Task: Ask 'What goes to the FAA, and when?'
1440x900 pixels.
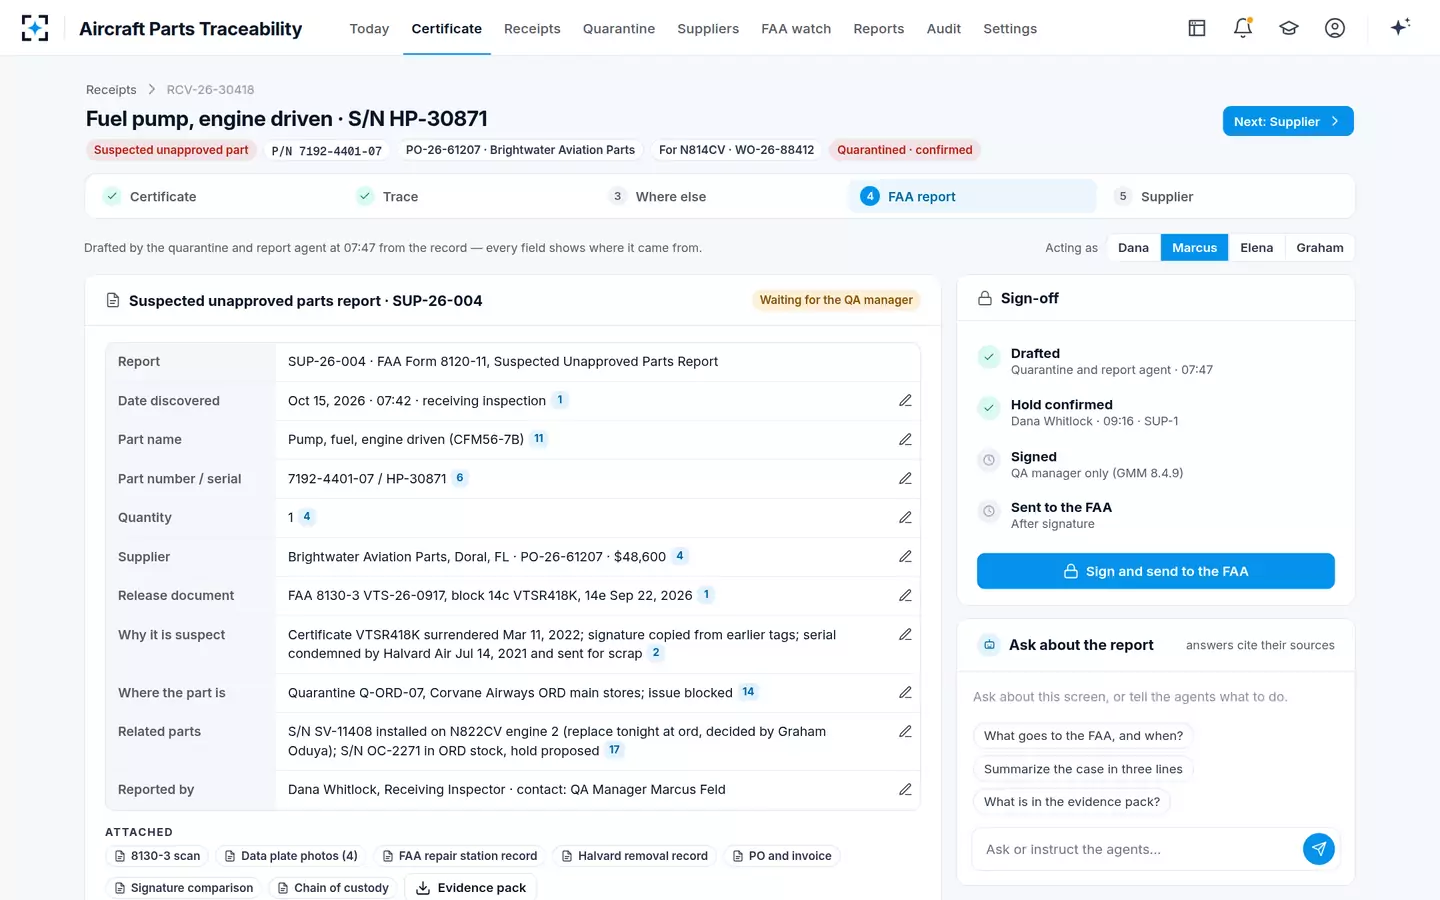Action: point(1083,736)
